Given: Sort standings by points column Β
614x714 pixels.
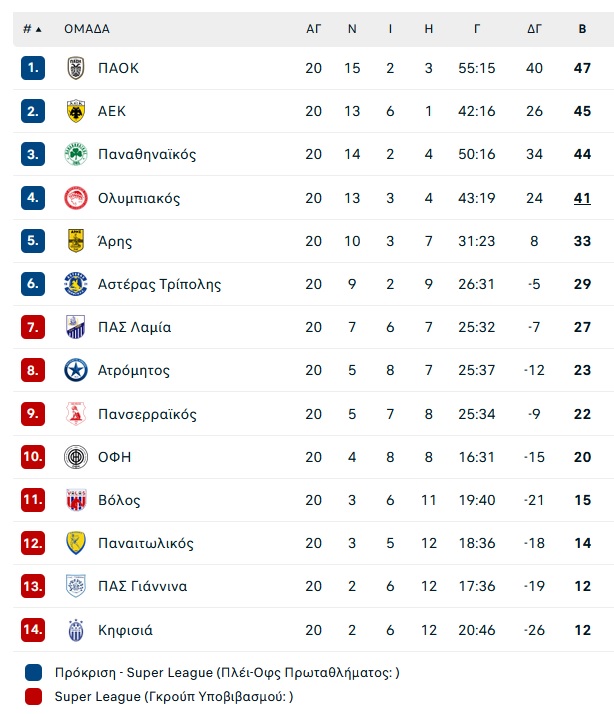Looking at the screenshot, I should 582,29.
